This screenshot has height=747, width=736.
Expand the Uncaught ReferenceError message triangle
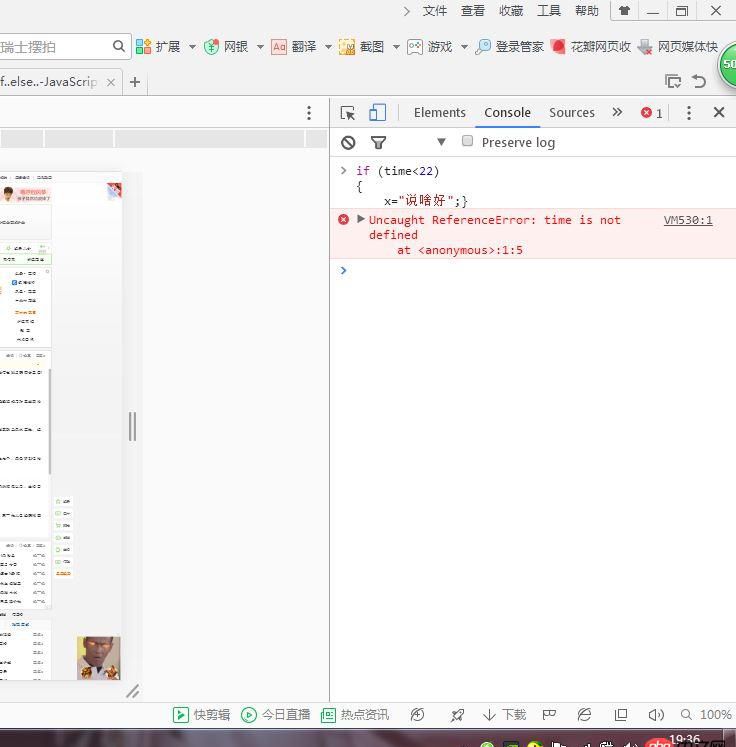[361, 219]
